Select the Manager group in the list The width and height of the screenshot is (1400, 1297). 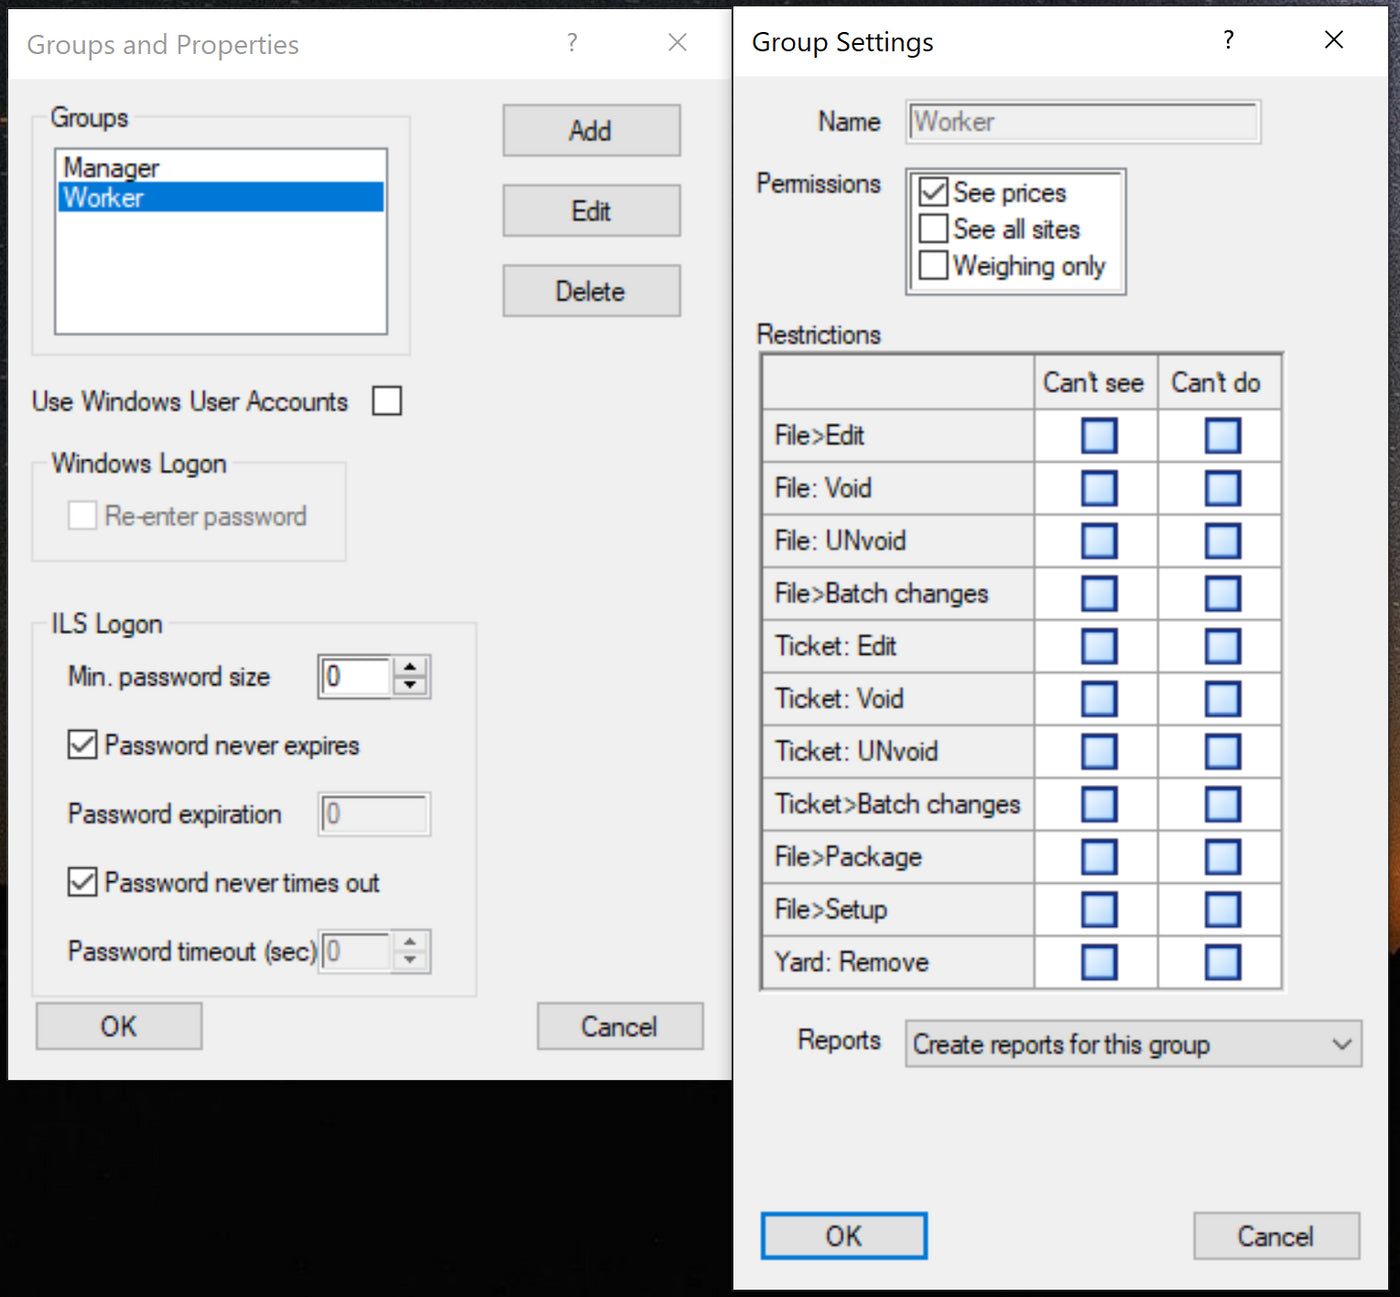point(110,167)
